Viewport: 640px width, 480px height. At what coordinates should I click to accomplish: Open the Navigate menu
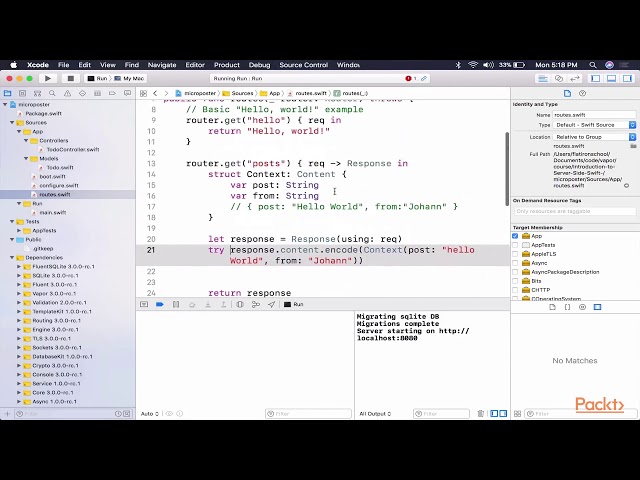pyautogui.click(x=162, y=65)
